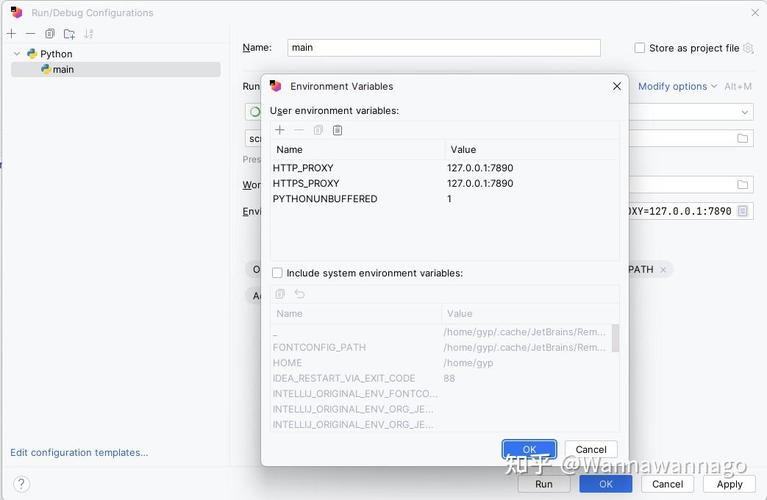
Task: Select the HTTP_PROXY variable name
Action: pyautogui.click(x=303, y=168)
